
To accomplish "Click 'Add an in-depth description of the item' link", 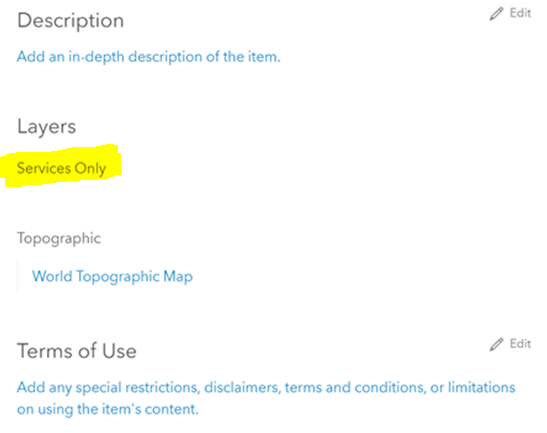I will [x=149, y=57].
